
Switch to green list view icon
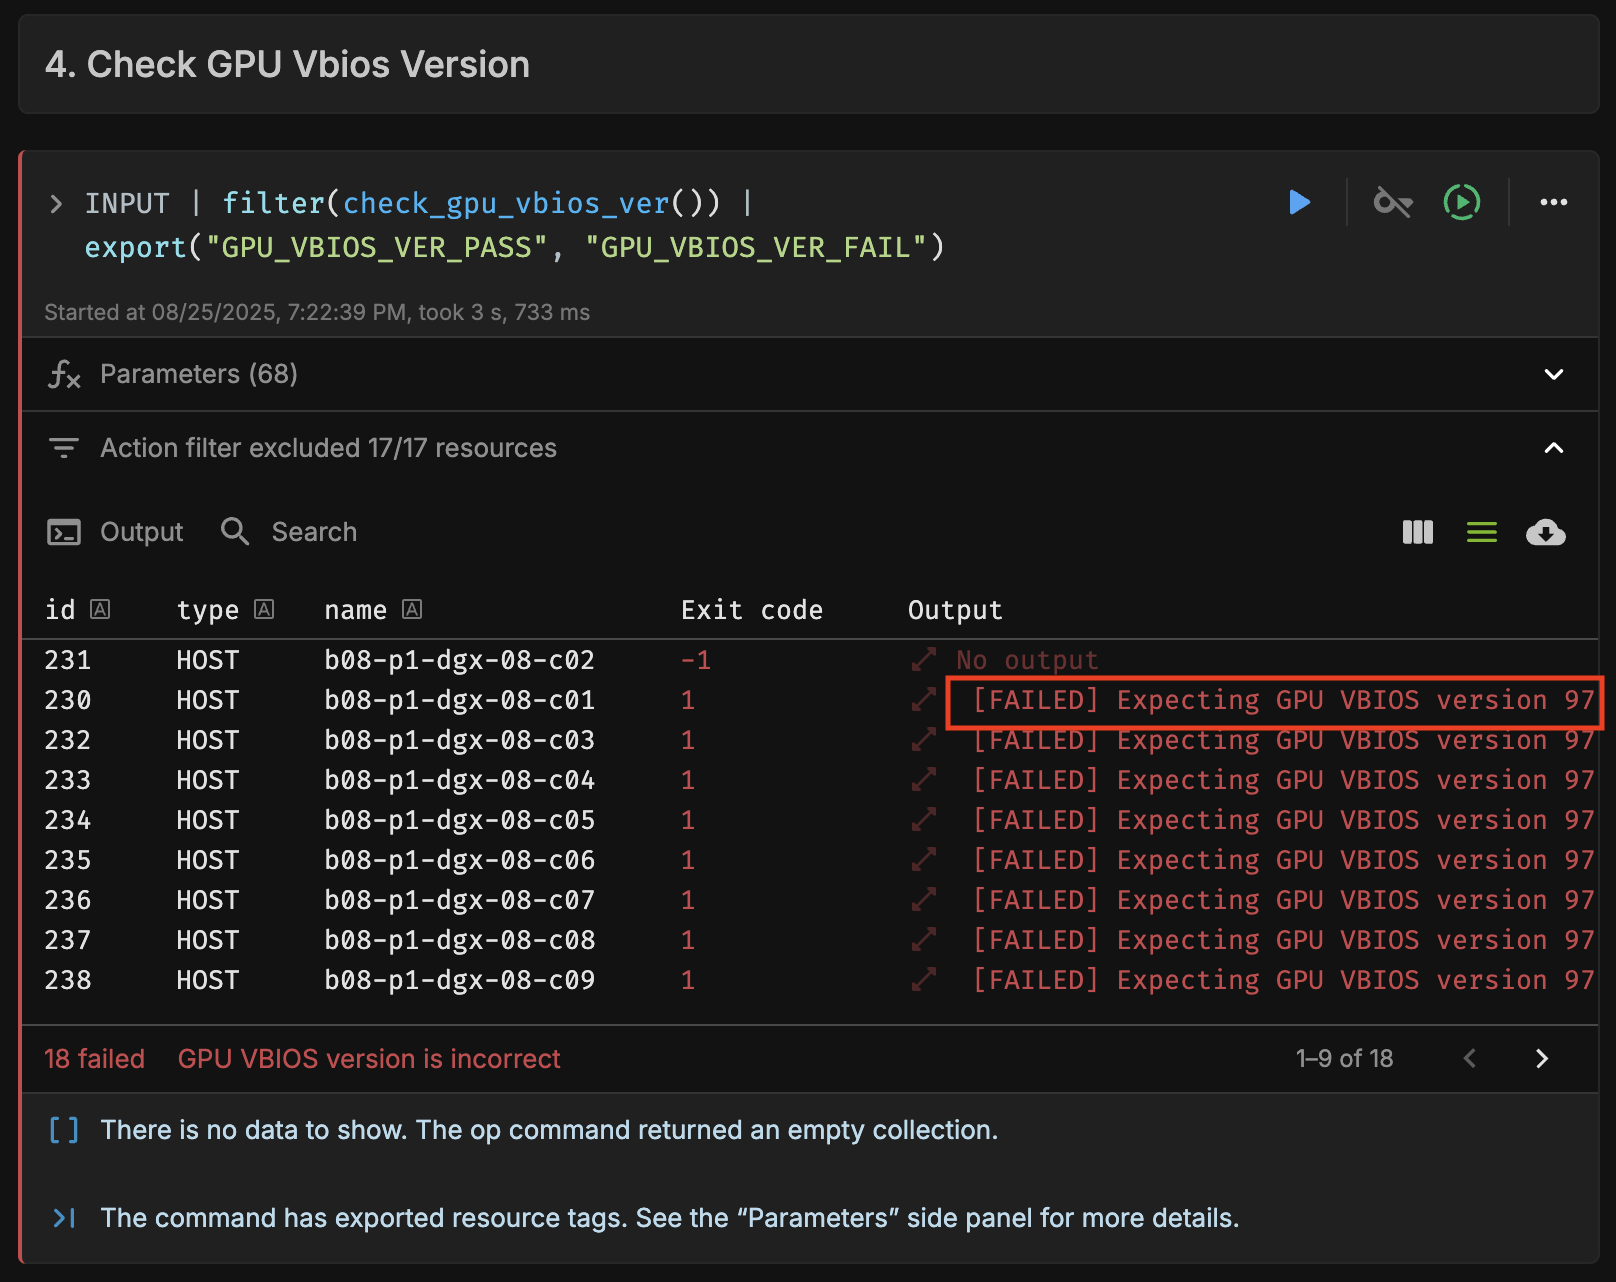coord(1481,532)
